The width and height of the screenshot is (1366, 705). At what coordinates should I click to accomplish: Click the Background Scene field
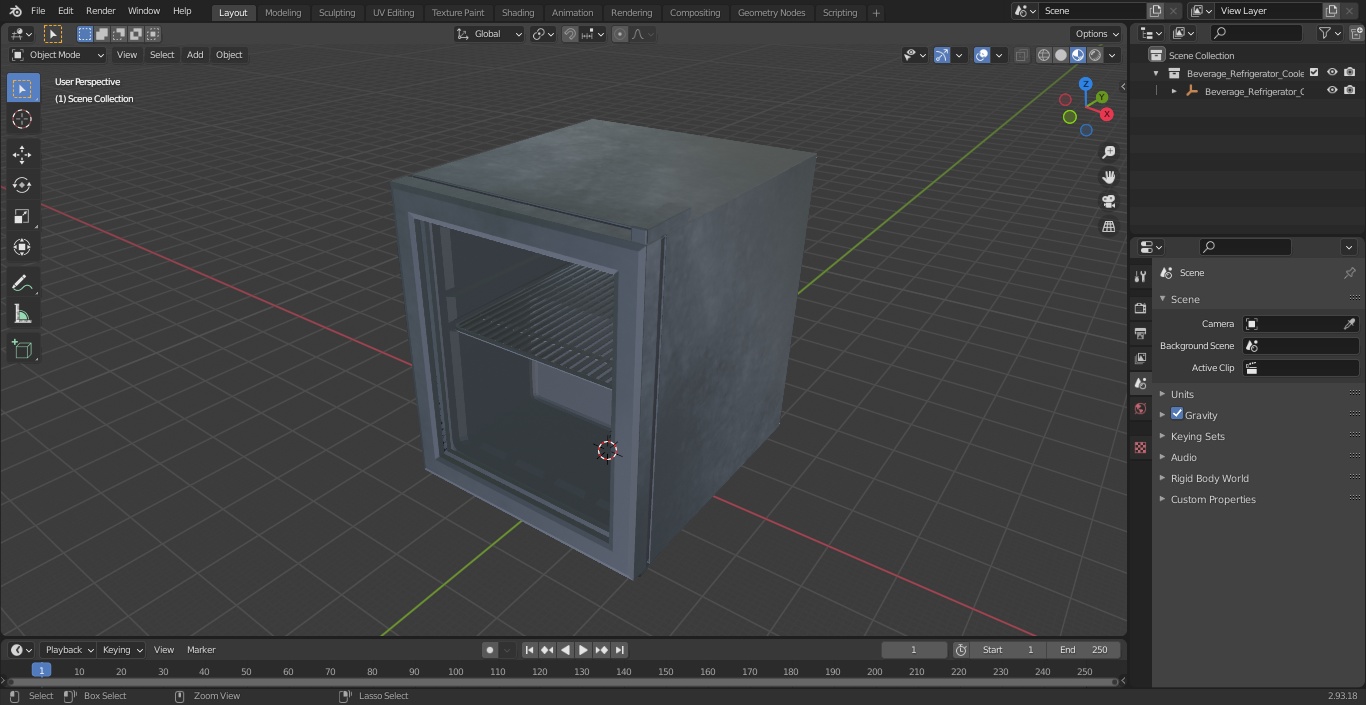(1300, 346)
